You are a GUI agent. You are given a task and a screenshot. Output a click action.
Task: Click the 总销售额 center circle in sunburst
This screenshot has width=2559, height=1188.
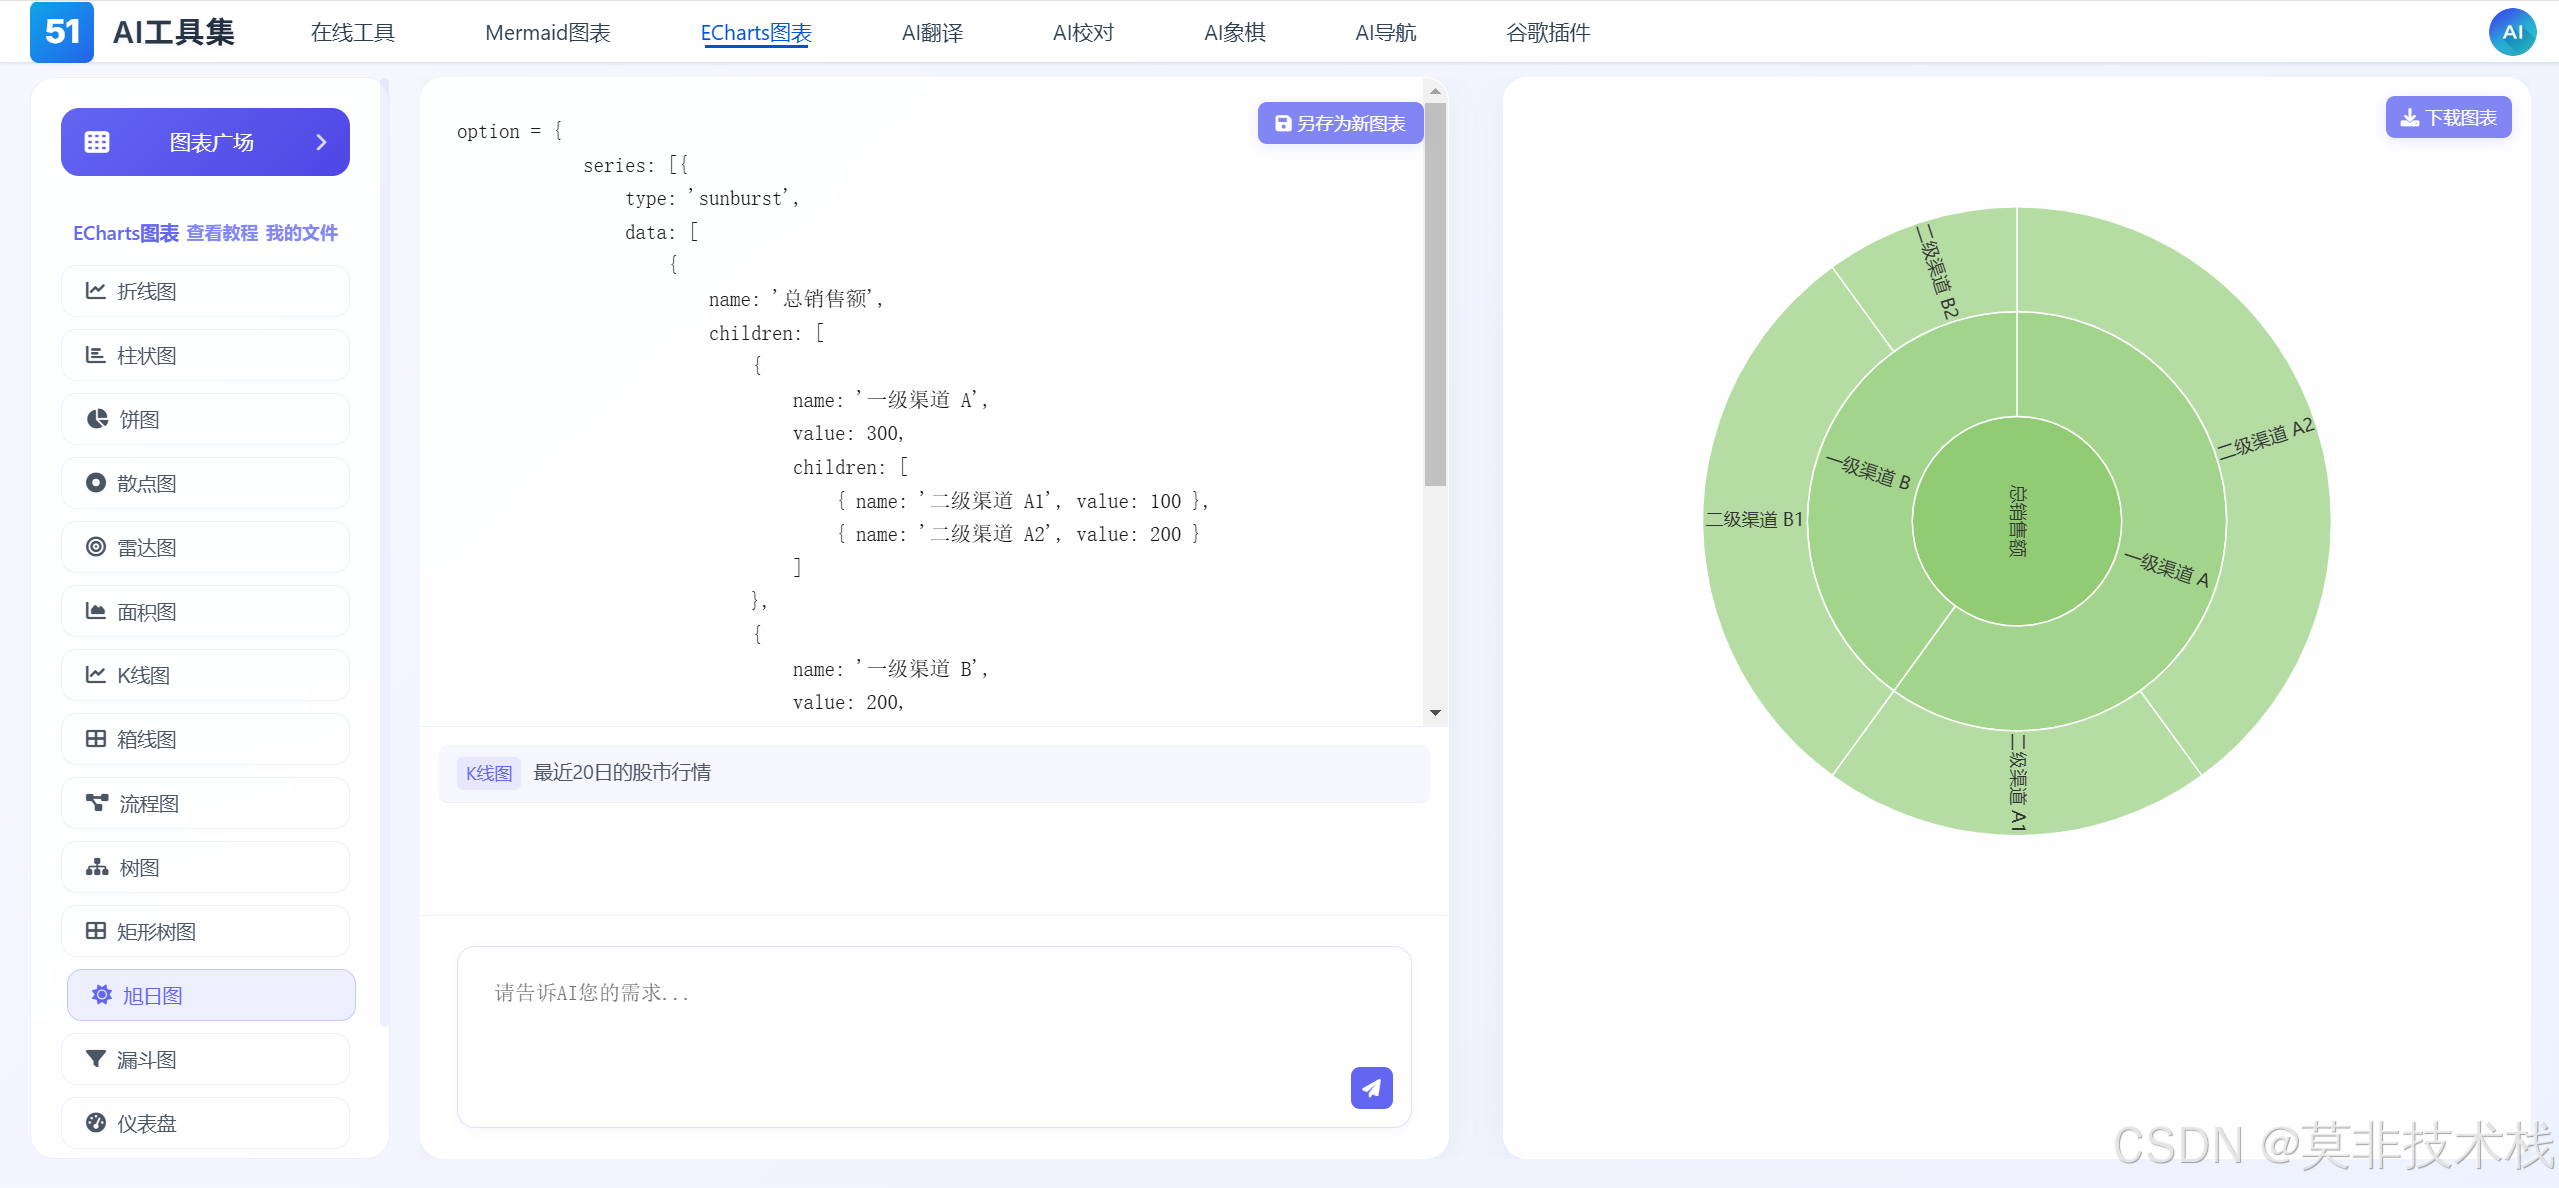point(2016,521)
